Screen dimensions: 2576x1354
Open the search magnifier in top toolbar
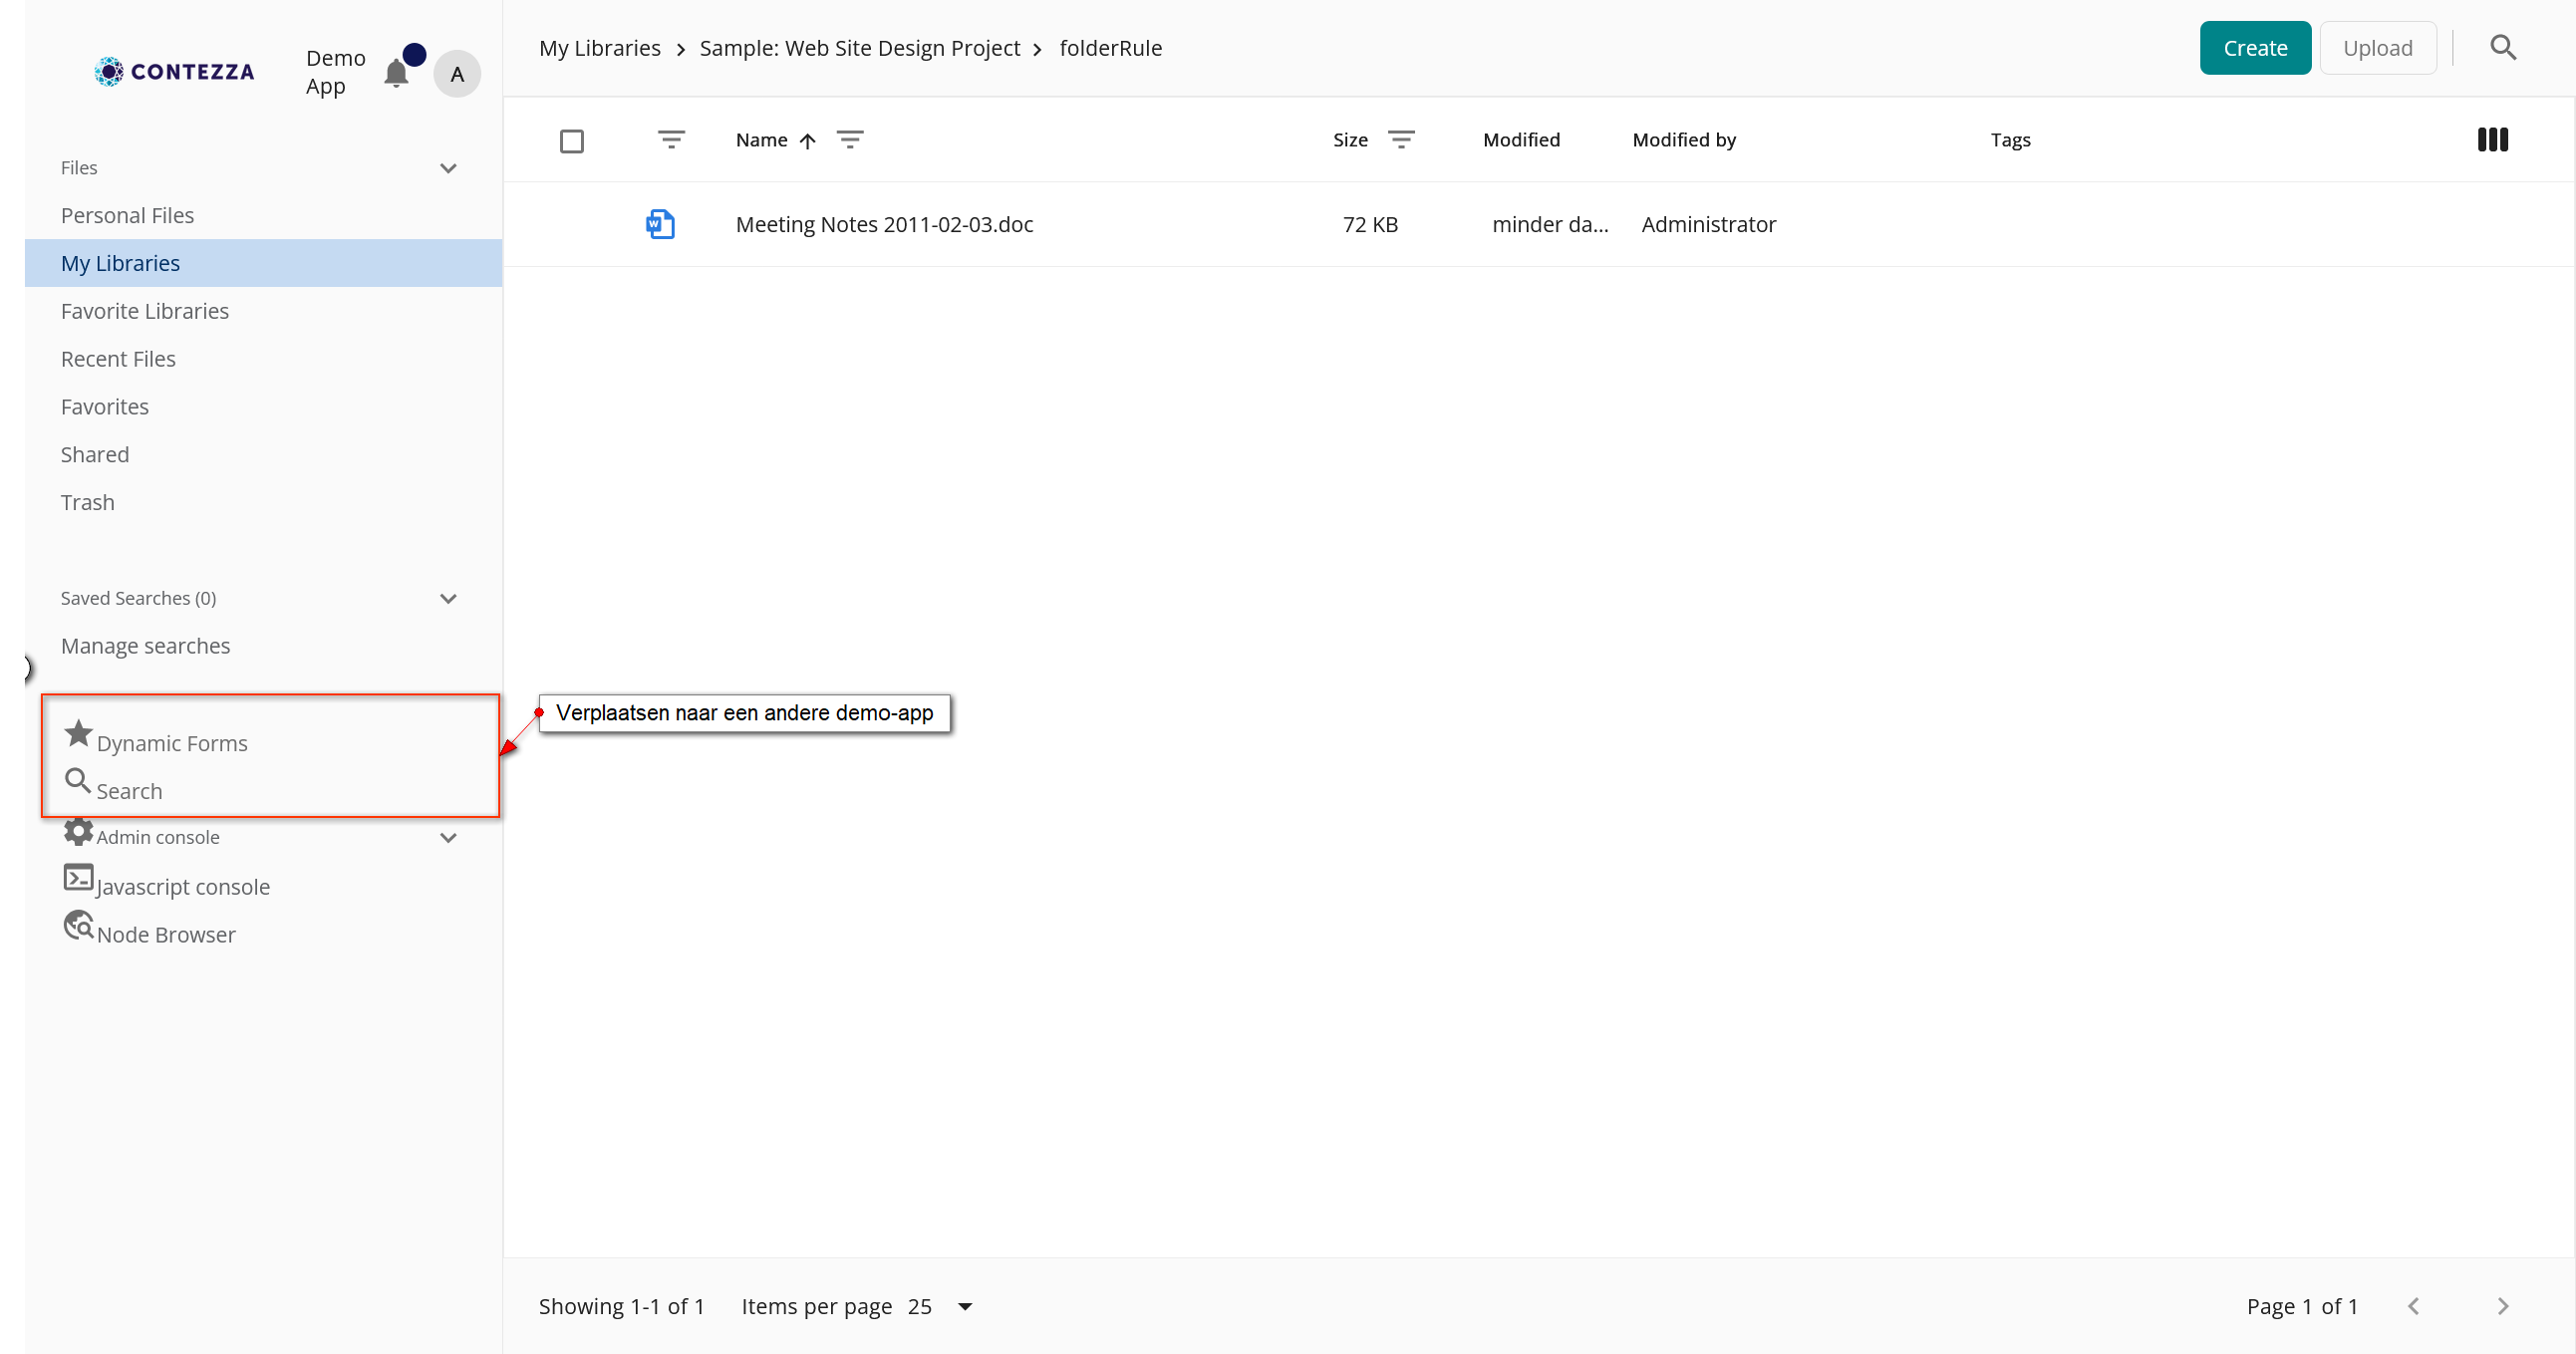[x=2502, y=47]
